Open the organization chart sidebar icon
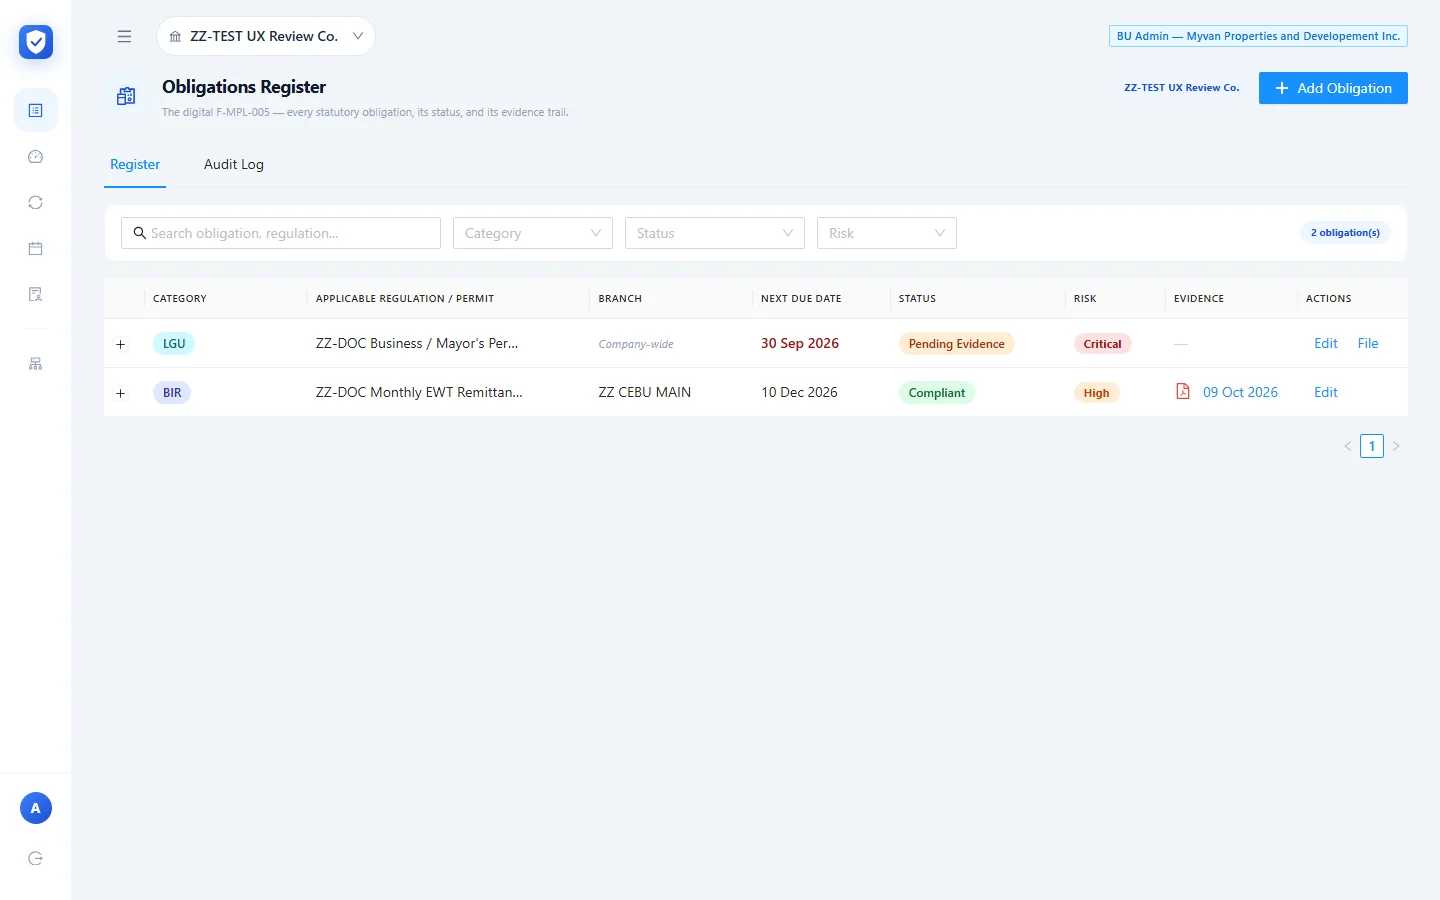This screenshot has height=900, width=1440. 36,364
